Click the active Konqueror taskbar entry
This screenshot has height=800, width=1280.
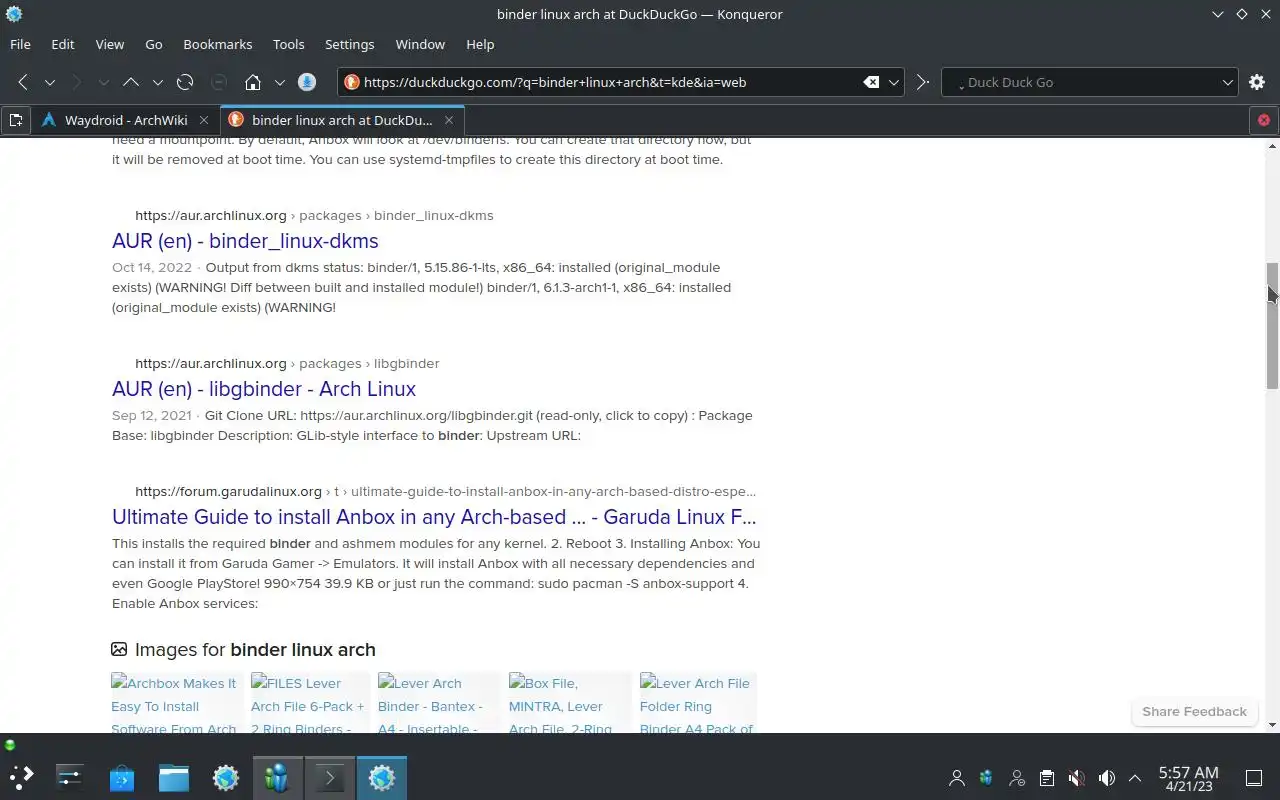tap(382, 777)
